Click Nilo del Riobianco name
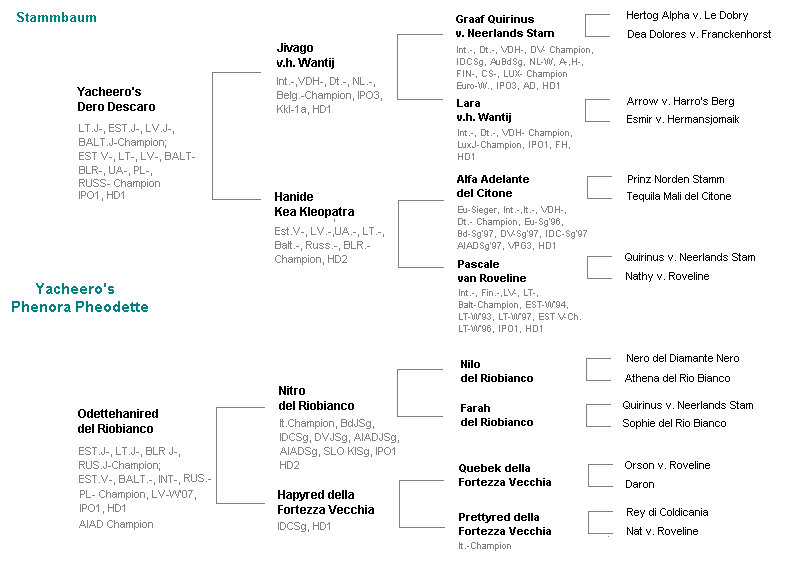 pyautogui.click(x=497, y=371)
